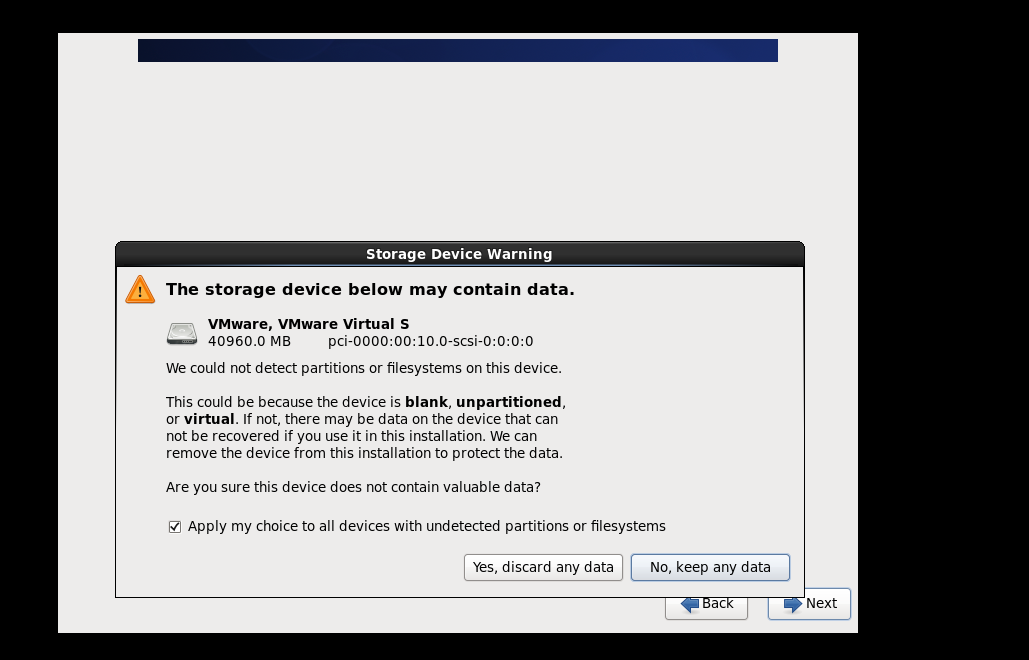Click the pci-0000:00:10.0-scsi-0:0:0:0 path
The image size is (1029, 660).
point(430,341)
